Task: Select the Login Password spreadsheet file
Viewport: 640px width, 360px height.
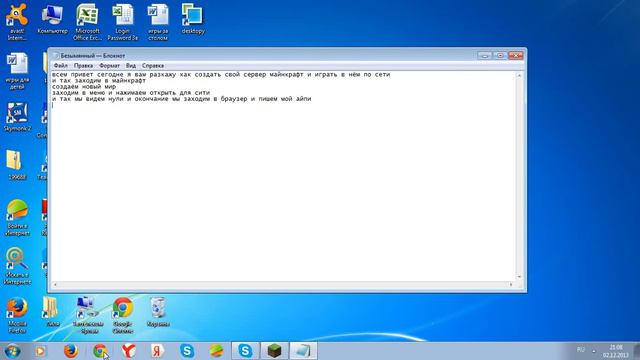Action: click(122, 22)
